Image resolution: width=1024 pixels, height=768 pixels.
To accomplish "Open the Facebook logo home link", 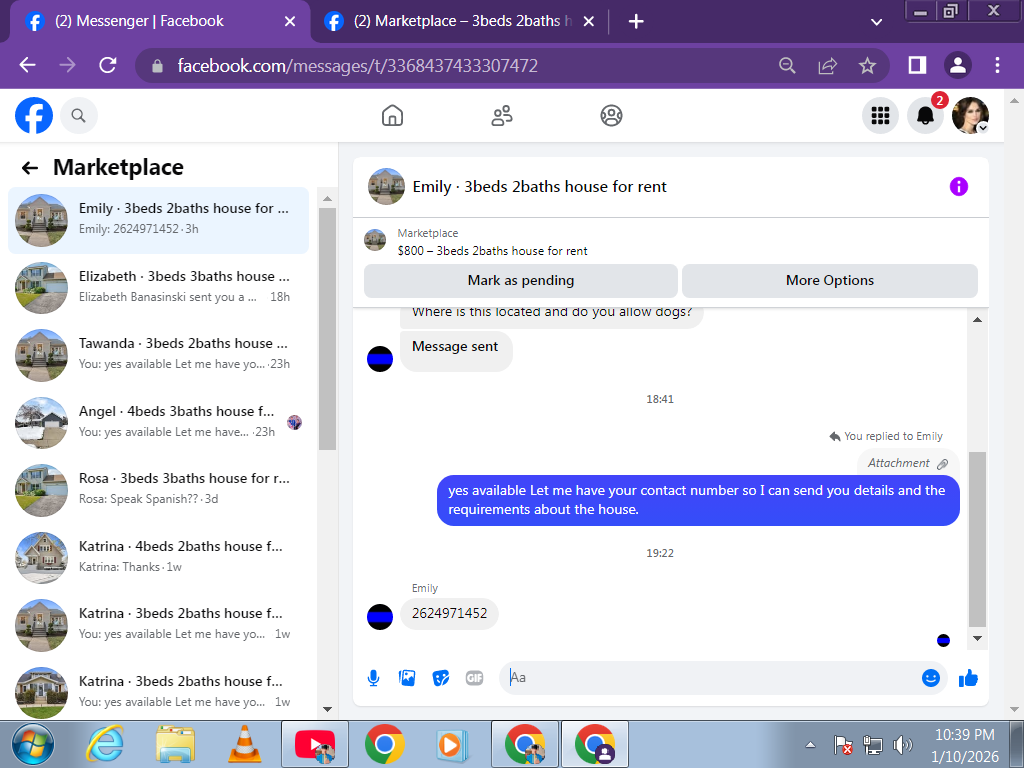I will point(34,116).
